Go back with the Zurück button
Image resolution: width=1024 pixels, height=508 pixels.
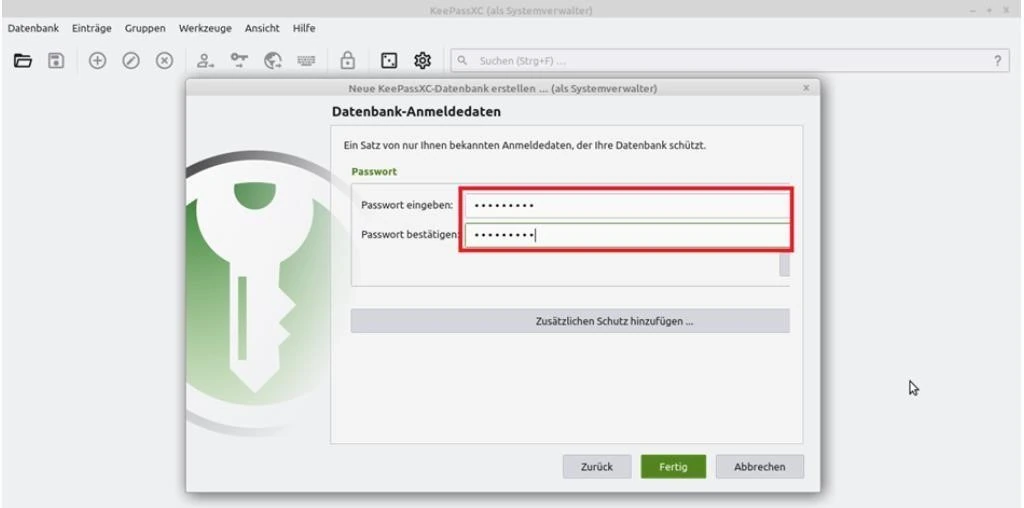(x=597, y=467)
